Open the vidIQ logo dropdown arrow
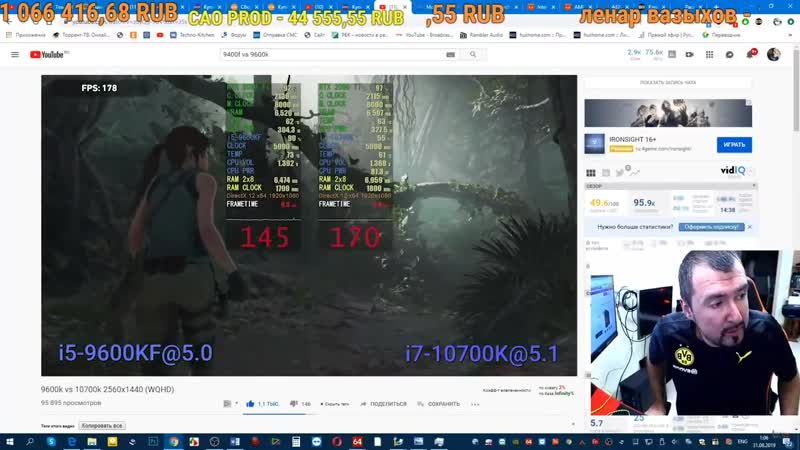800x450 pixels. pyautogui.click(x=751, y=171)
